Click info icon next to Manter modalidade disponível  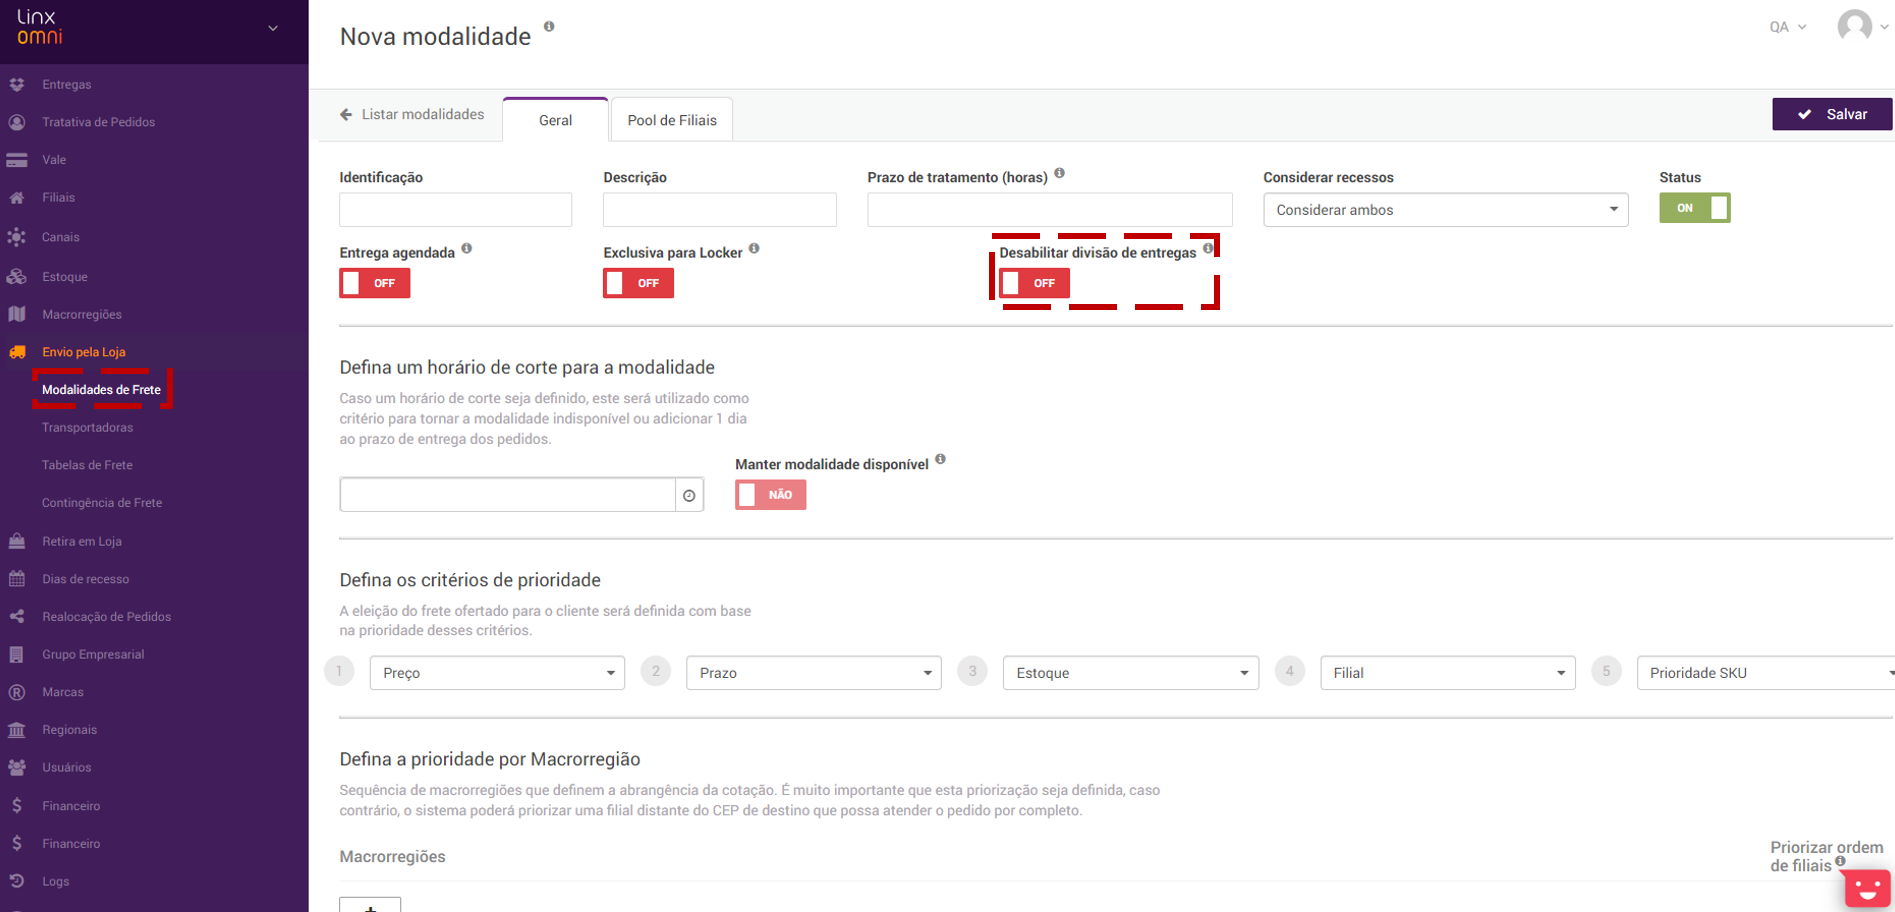click(x=940, y=460)
